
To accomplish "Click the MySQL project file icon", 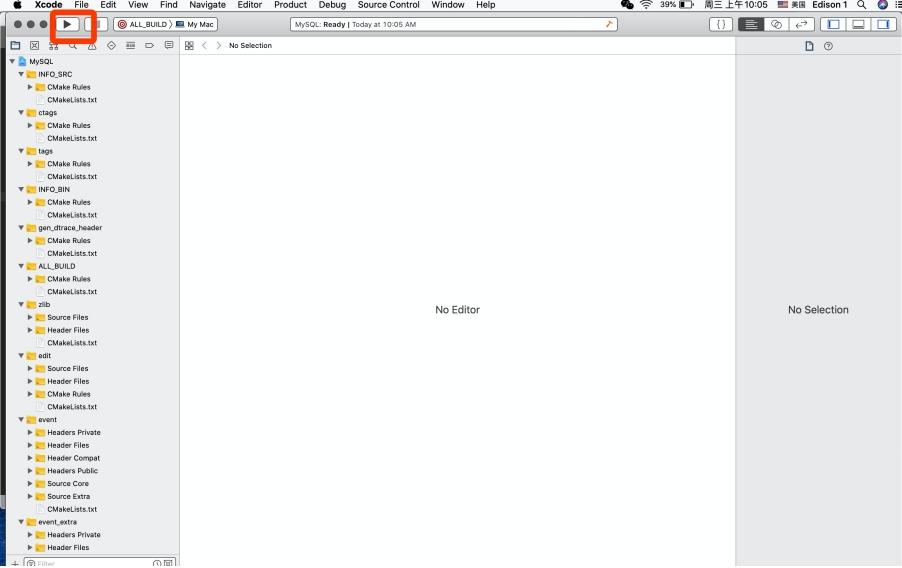I will tap(22, 61).
